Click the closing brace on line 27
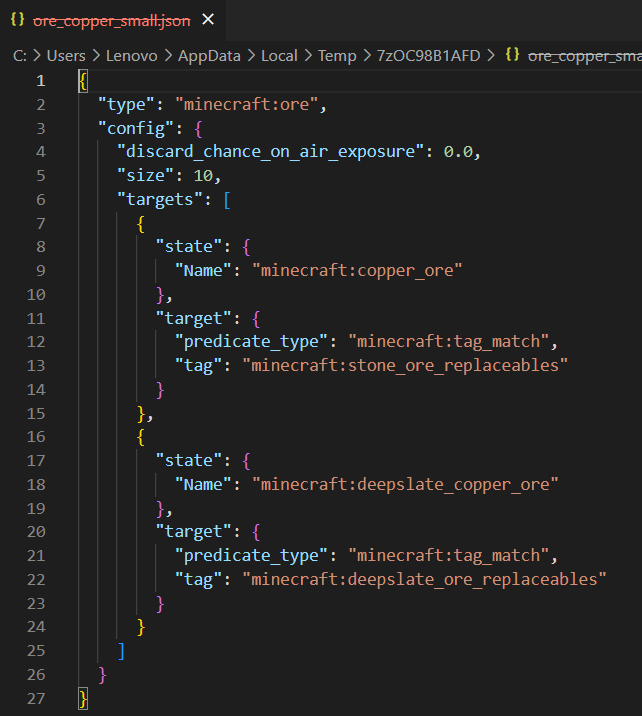 [83, 698]
